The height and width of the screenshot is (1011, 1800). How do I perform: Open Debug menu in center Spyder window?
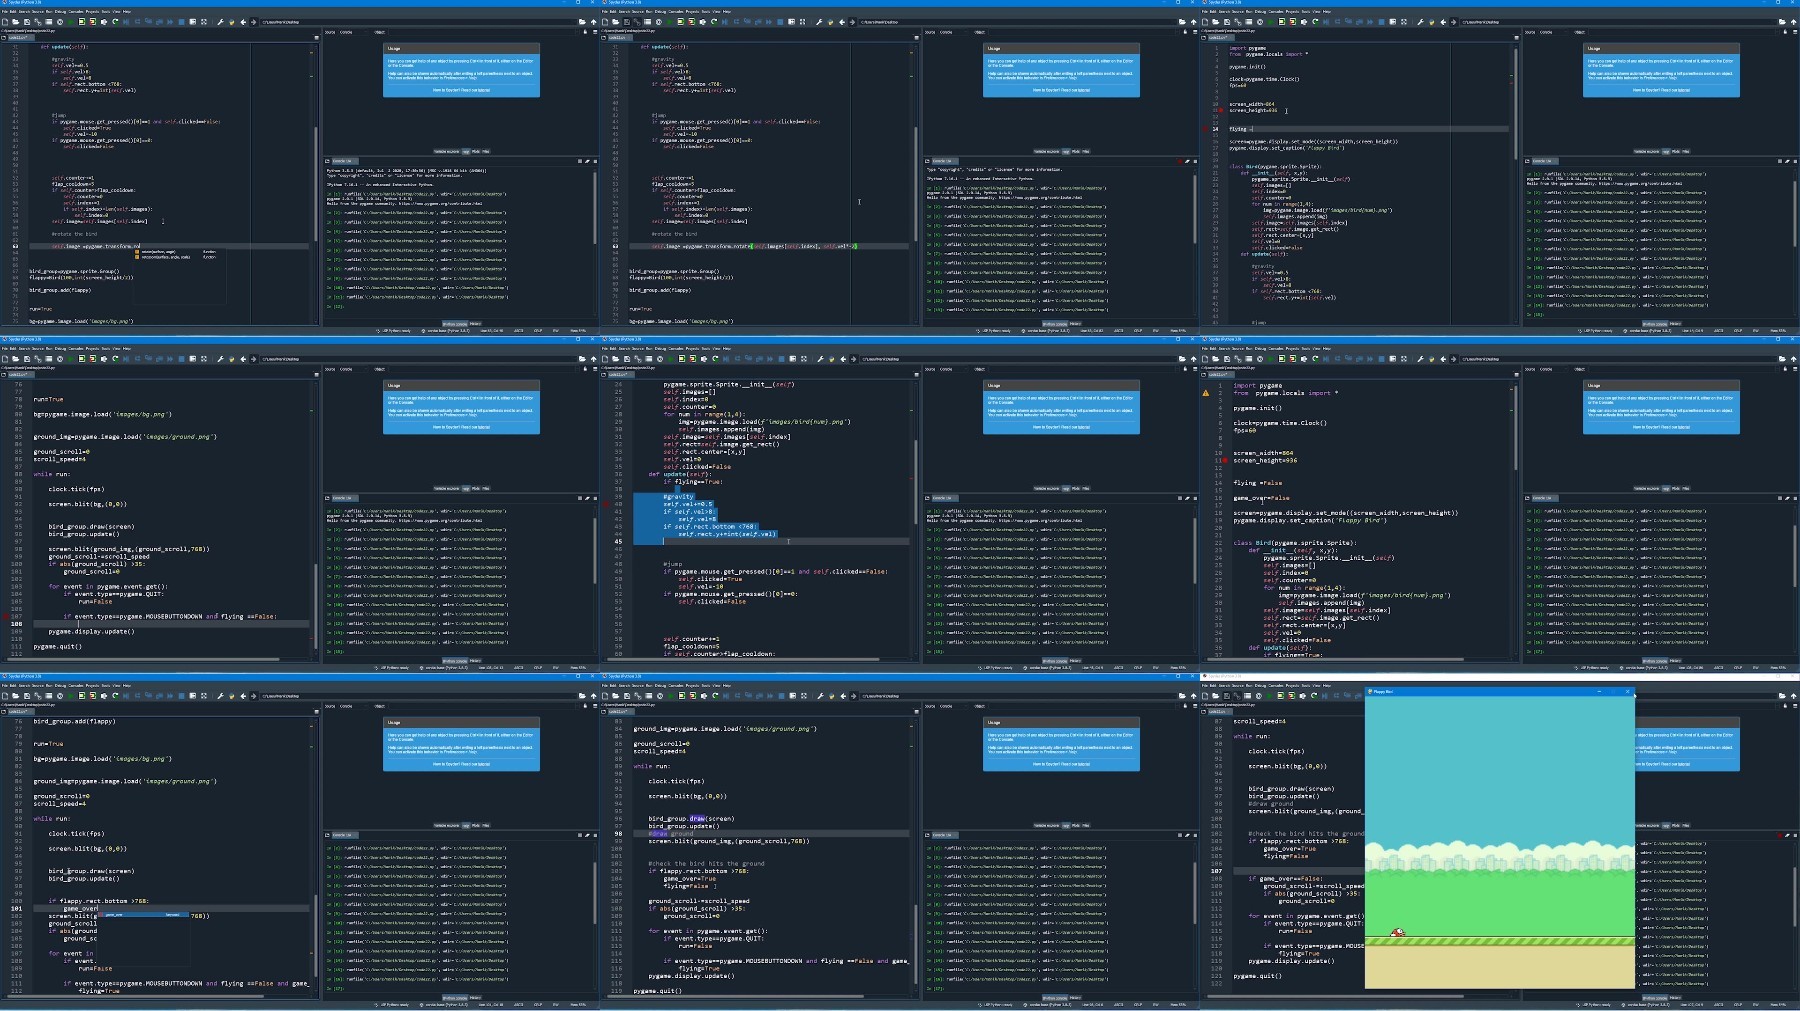pyautogui.click(x=660, y=348)
